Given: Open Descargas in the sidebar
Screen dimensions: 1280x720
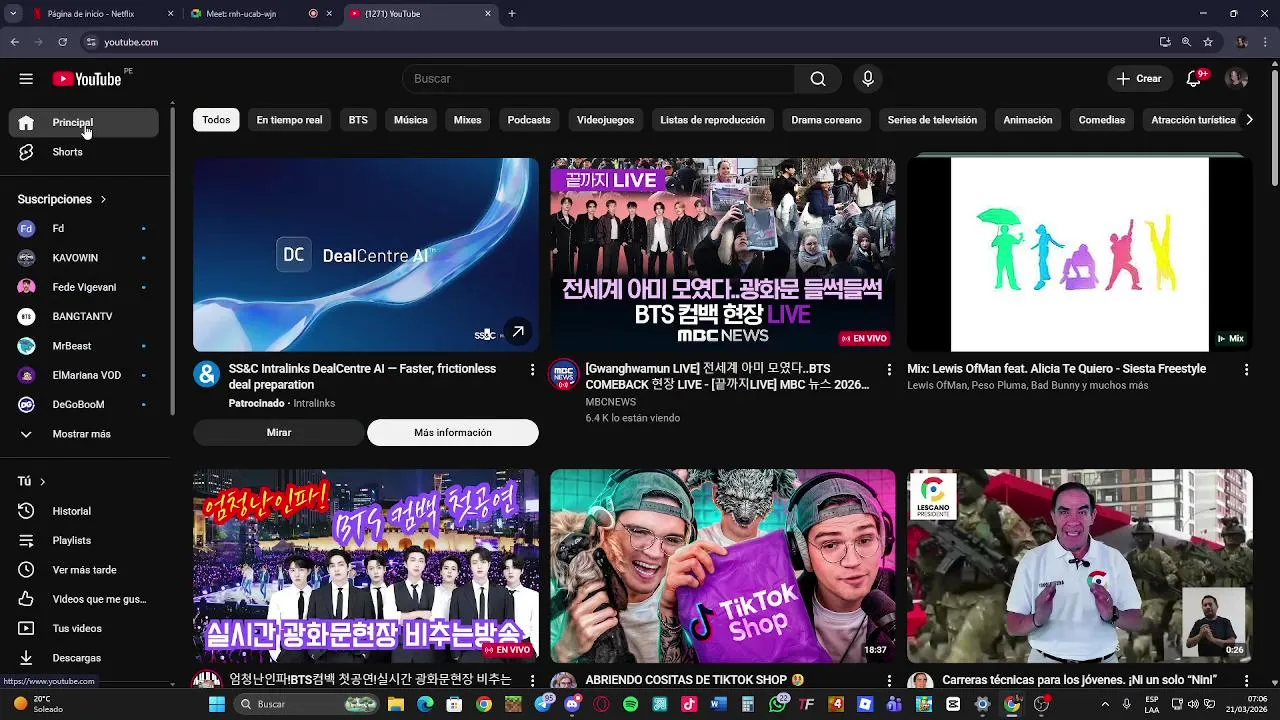Looking at the screenshot, I should pyautogui.click(x=84, y=658).
